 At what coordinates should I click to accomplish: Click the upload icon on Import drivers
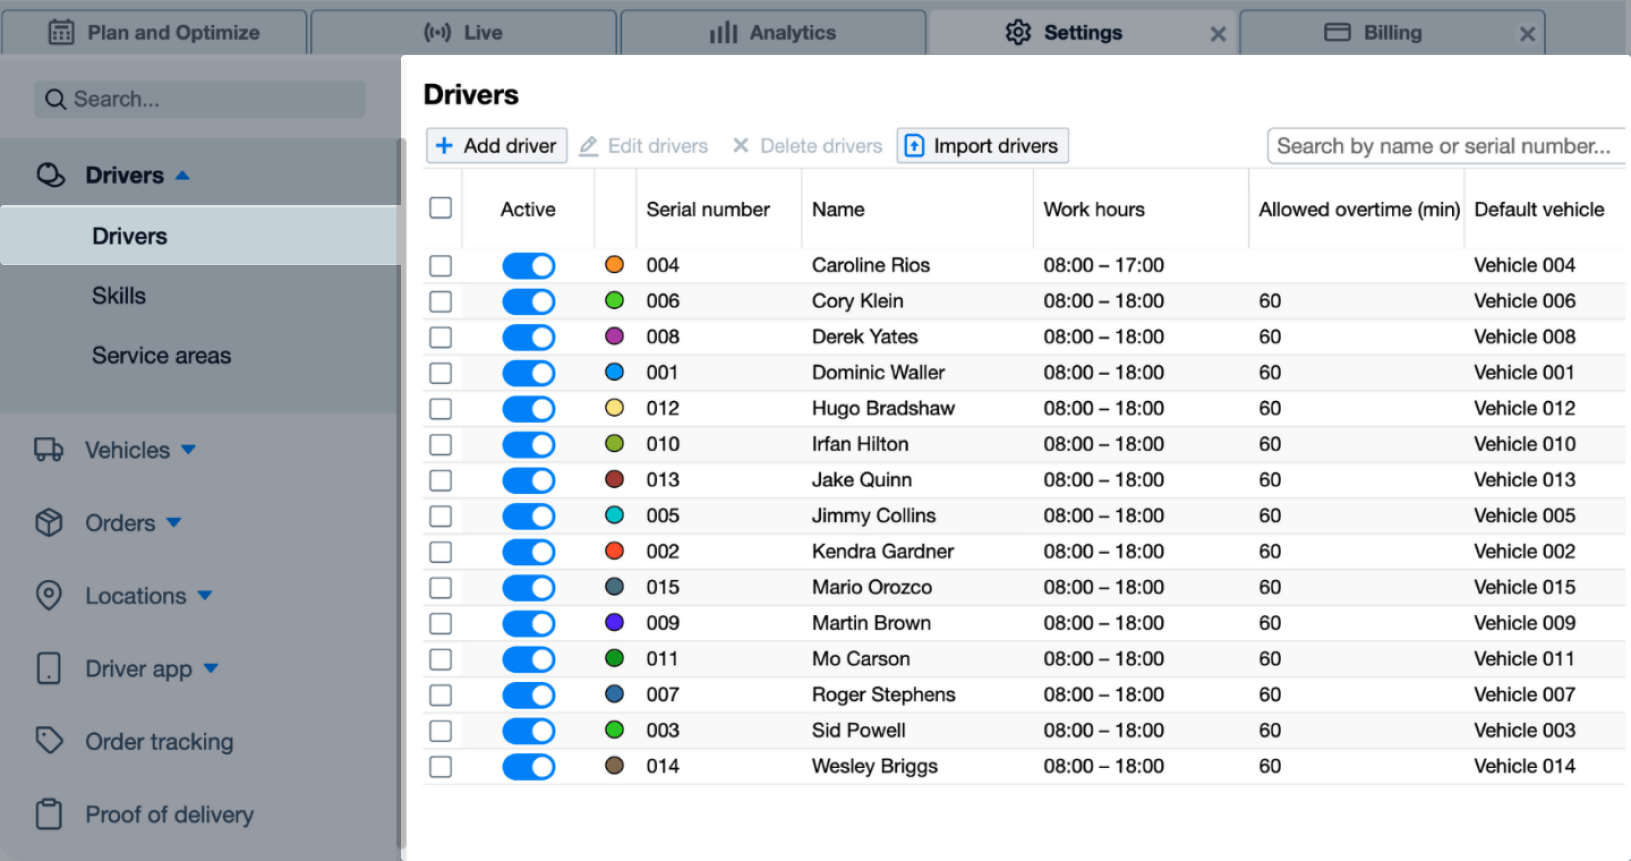(x=914, y=146)
